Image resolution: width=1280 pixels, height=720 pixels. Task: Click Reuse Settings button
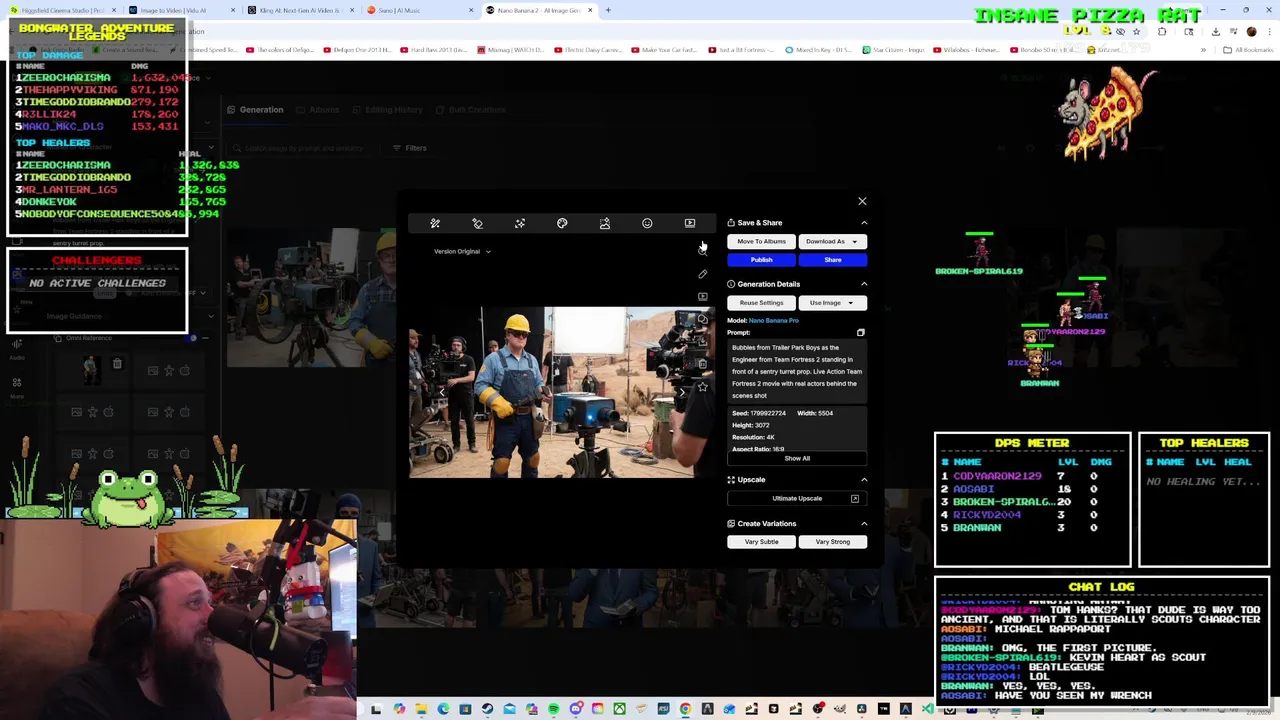762,303
